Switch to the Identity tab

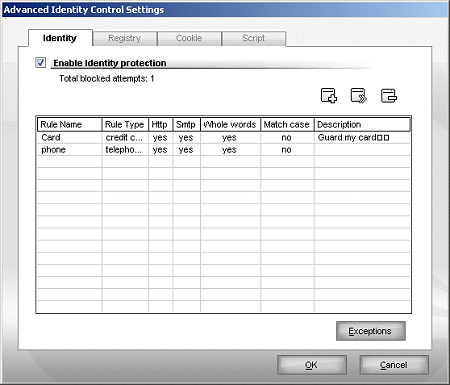pyautogui.click(x=60, y=38)
